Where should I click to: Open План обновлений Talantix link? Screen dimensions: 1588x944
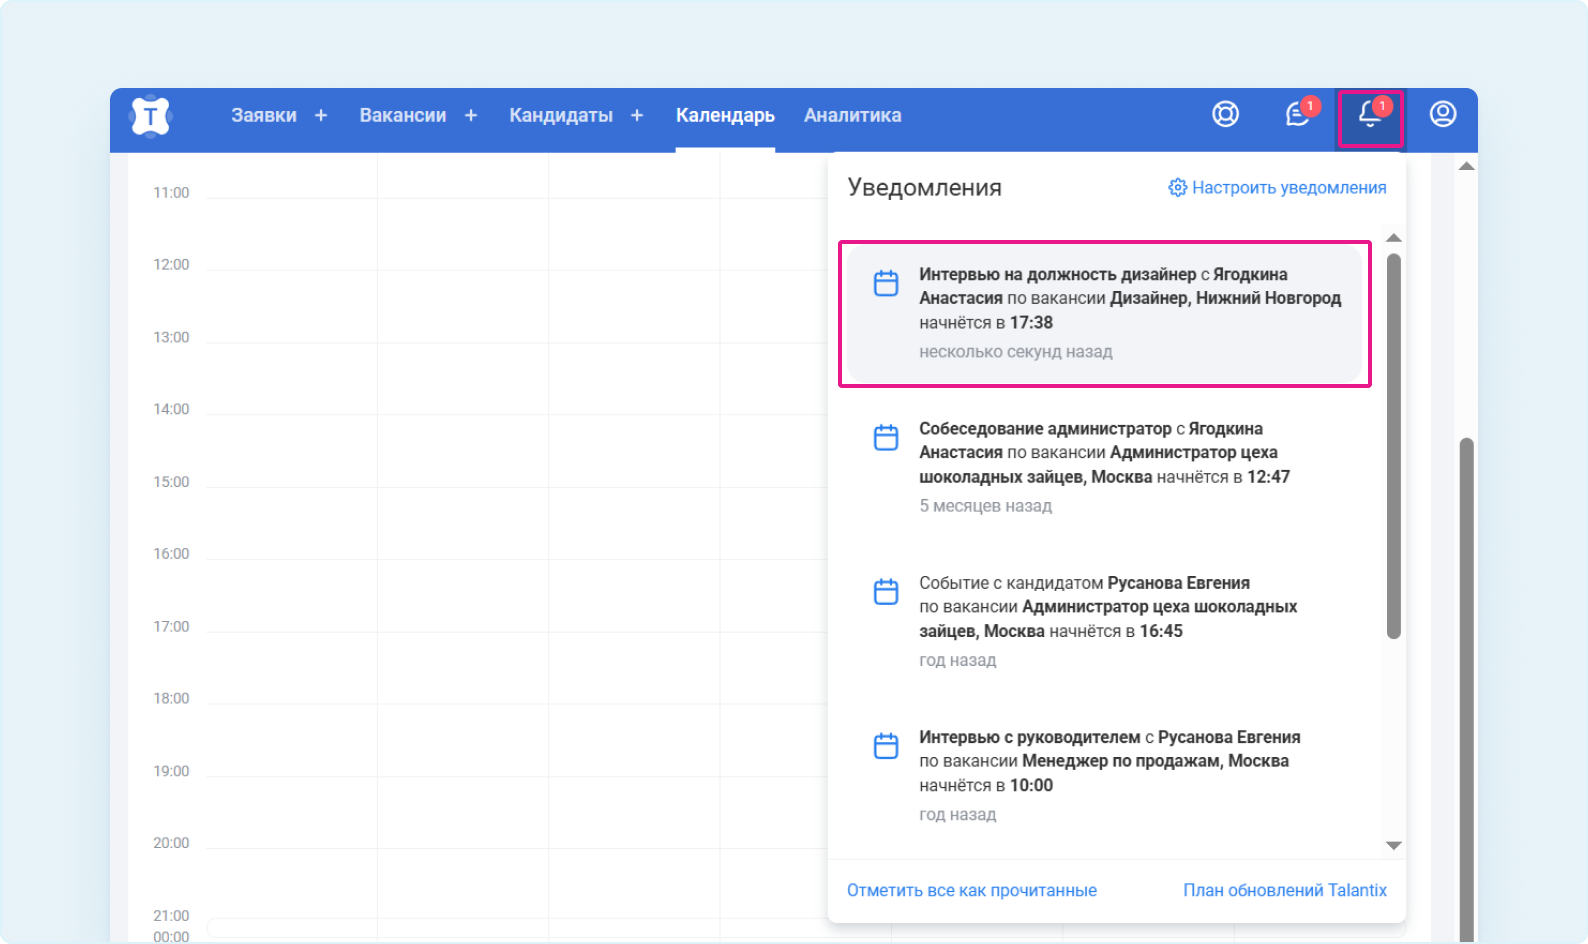tap(1284, 890)
